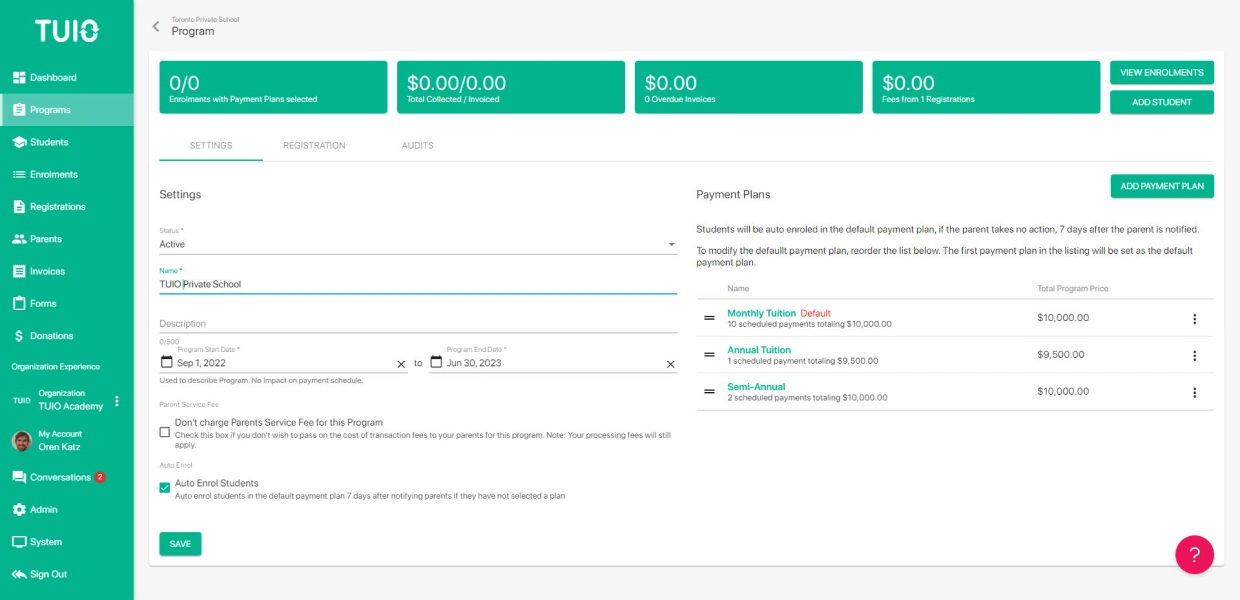Click the Enrolments with Payment Plans card
The height and width of the screenshot is (600, 1240).
click(x=273, y=87)
